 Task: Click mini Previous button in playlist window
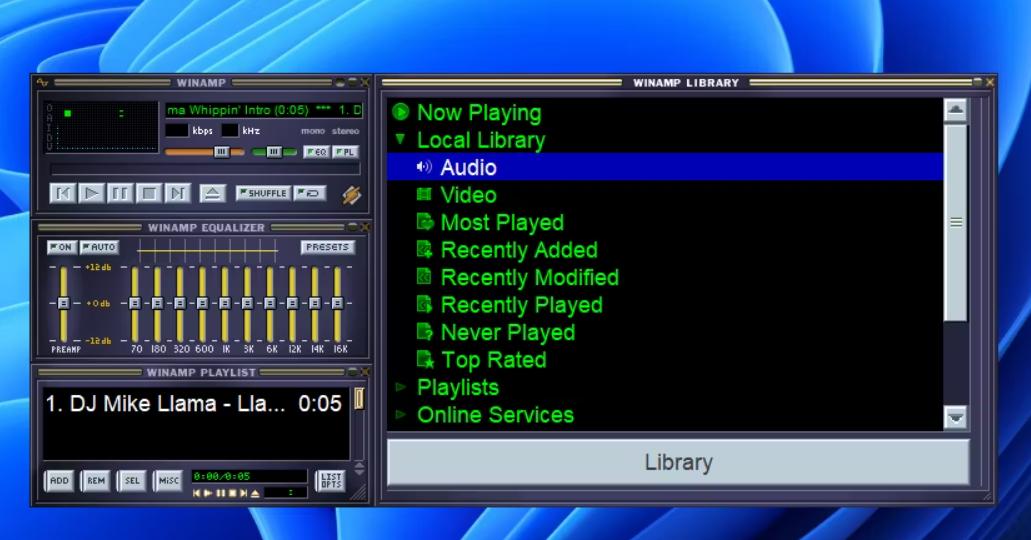coord(196,493)
